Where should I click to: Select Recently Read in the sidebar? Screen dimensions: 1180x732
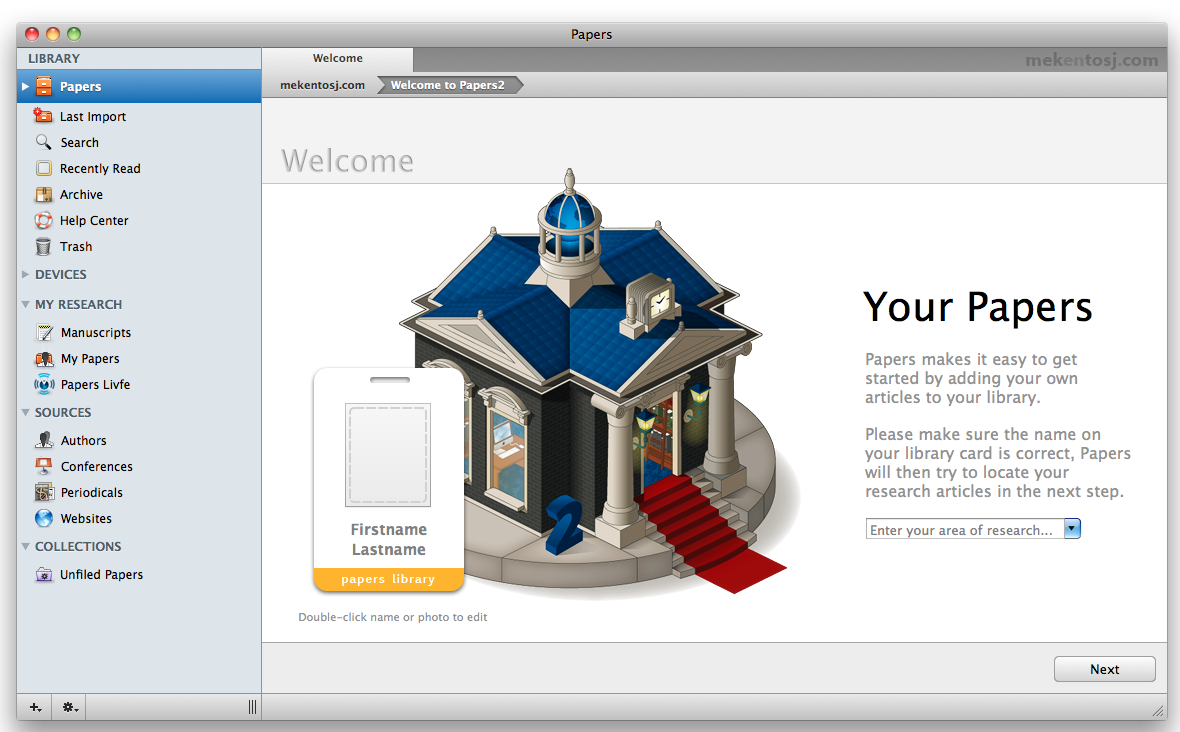(x=100, y=169)
